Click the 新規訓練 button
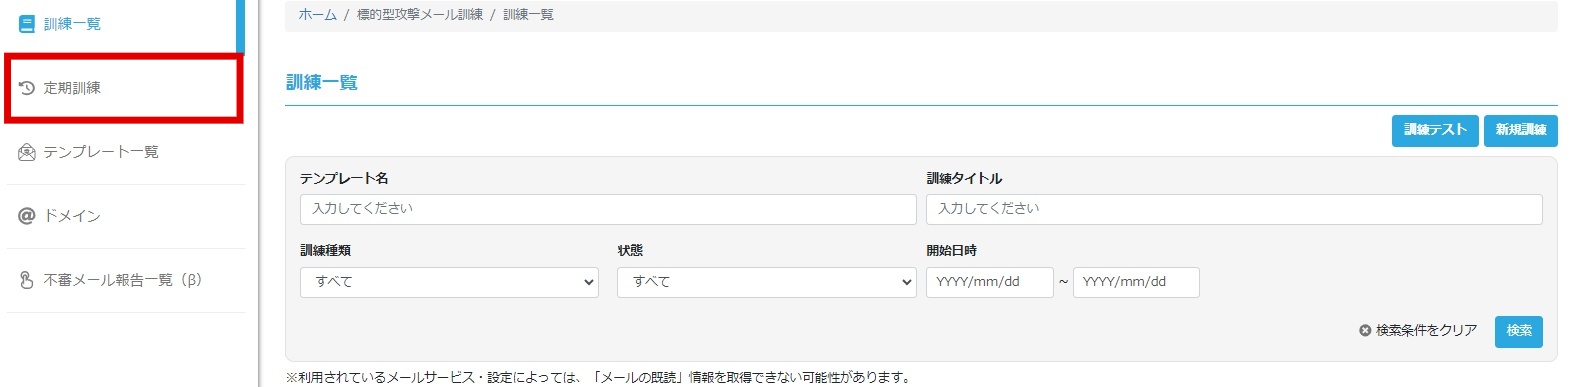Image resolution: width=1579 pixels, height=387 pixels. (x=1521, y=130)
